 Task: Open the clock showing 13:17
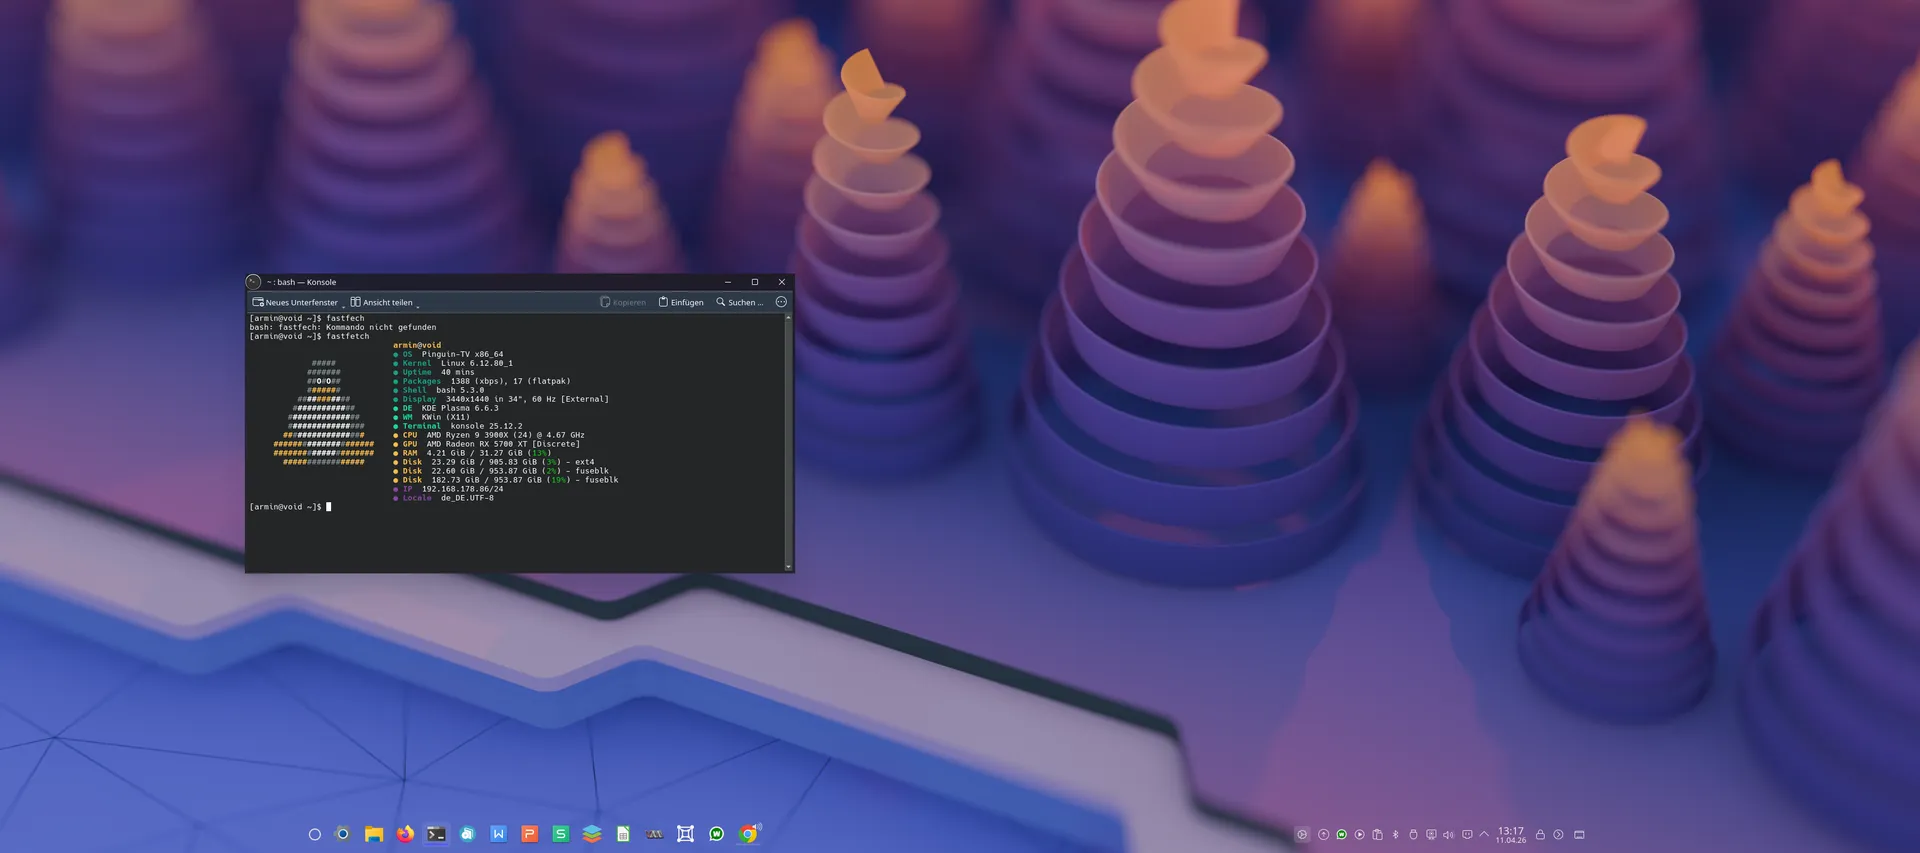pos(1511,835)
